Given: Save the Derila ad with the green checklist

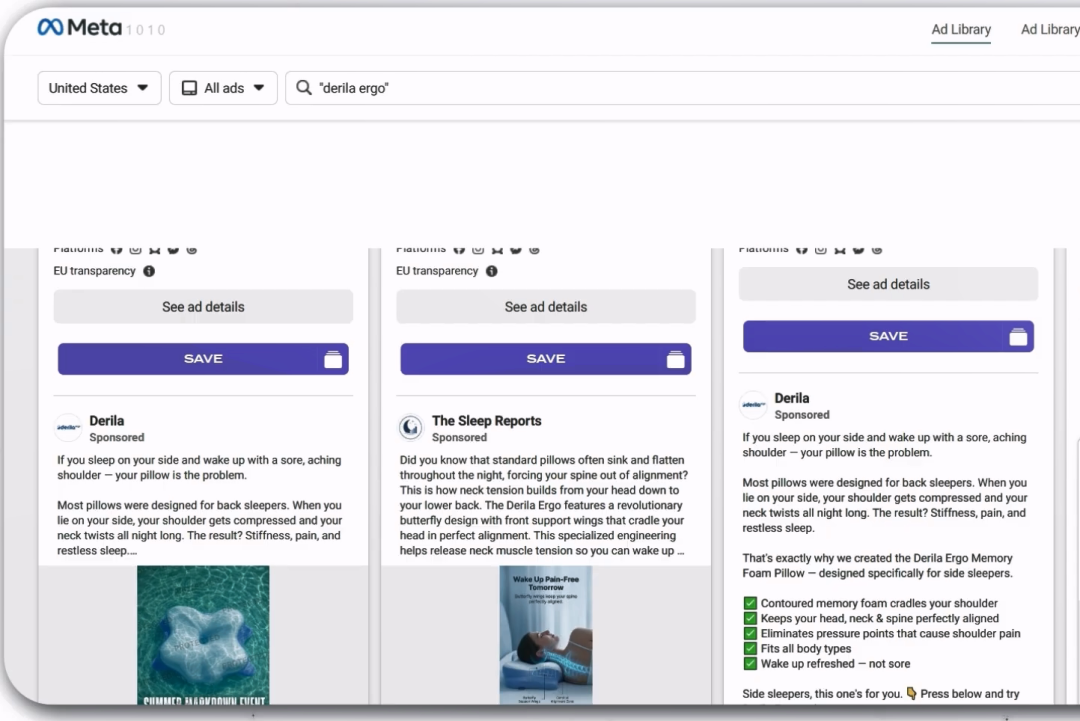Looking at the screenshot, I should point(889,336).
